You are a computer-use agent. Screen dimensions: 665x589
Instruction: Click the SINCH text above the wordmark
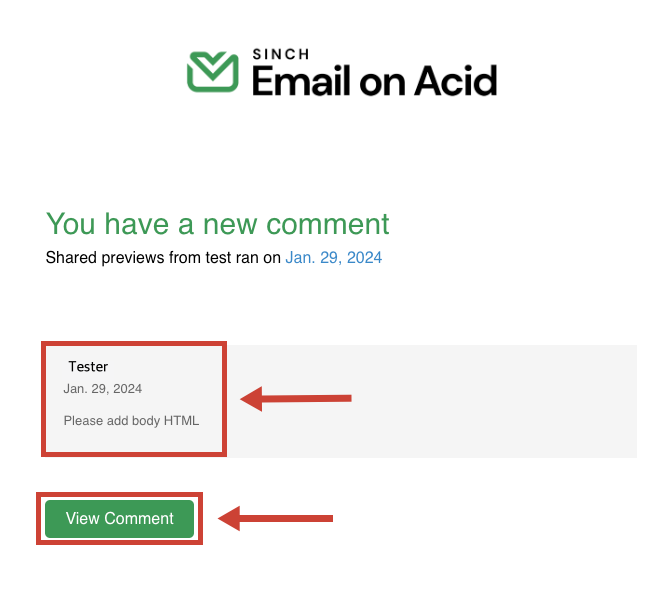pyautogui.click(x=281, y=54)
